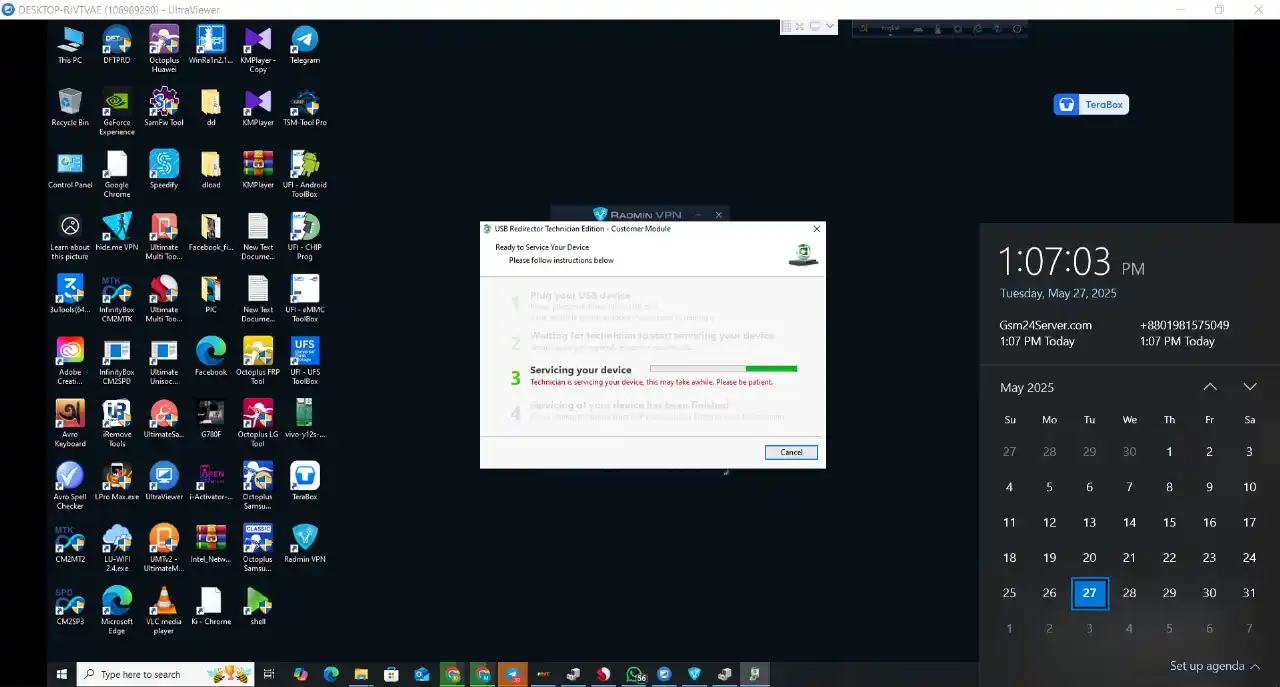Go to next month in calendar
The height and width of the screenshot is (687, 1280).
coord(1250,387)
